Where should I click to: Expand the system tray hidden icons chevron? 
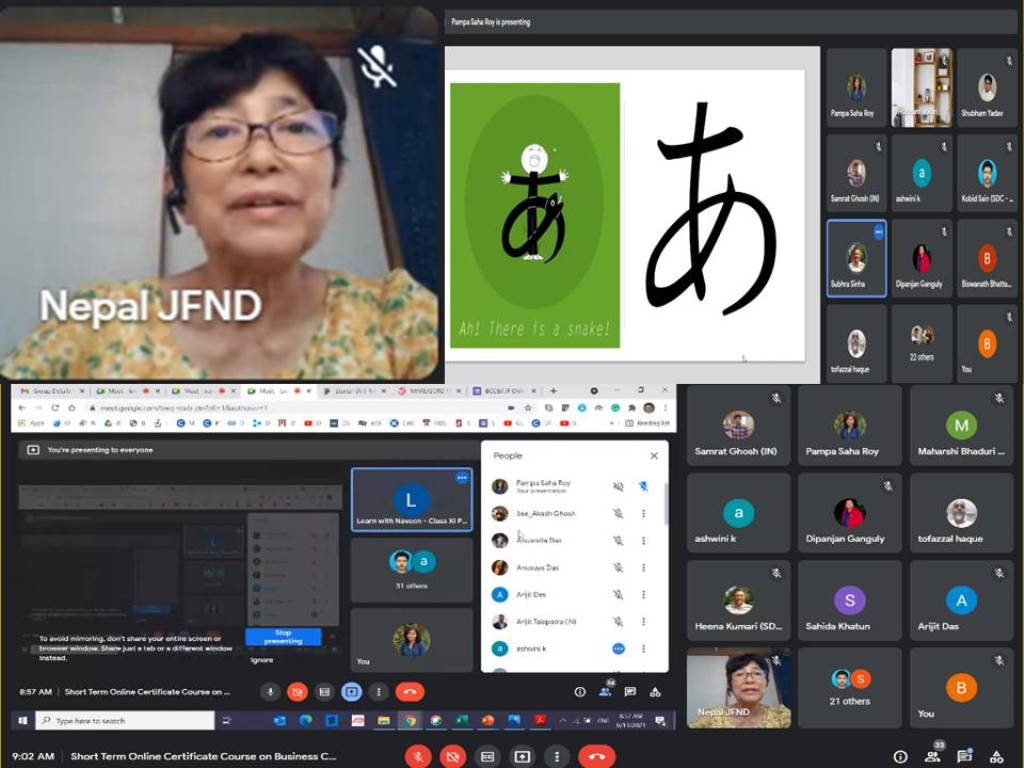pos(563,720)
